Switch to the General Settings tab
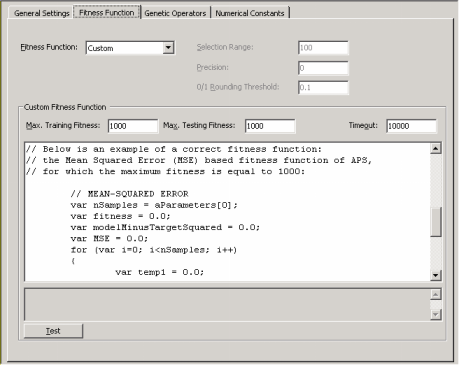The height and width of the screenshot is (365, 459). click(x=41, y=13)
